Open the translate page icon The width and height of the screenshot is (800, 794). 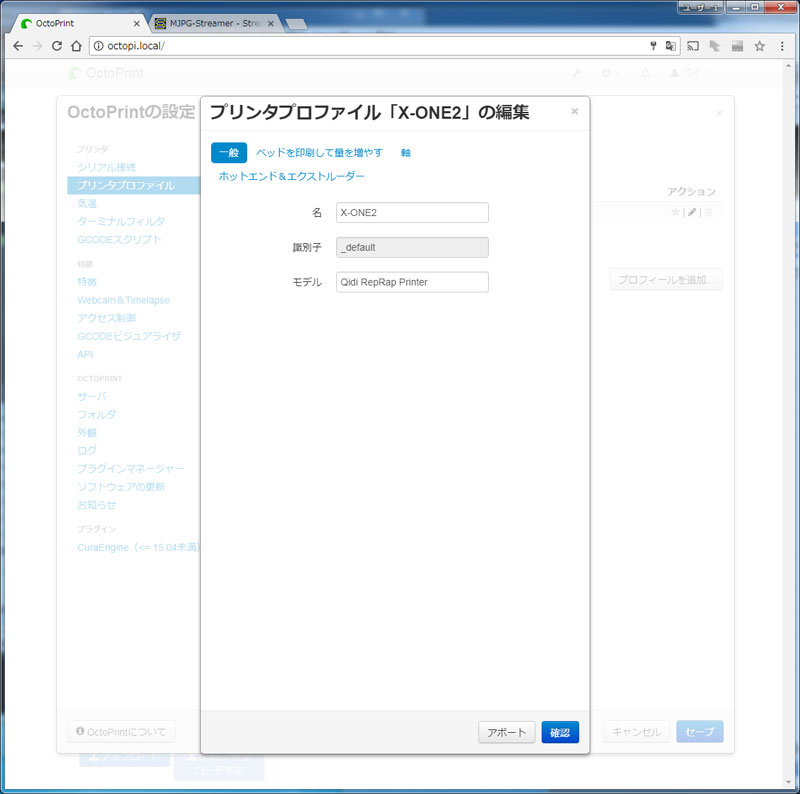(670, 46)
